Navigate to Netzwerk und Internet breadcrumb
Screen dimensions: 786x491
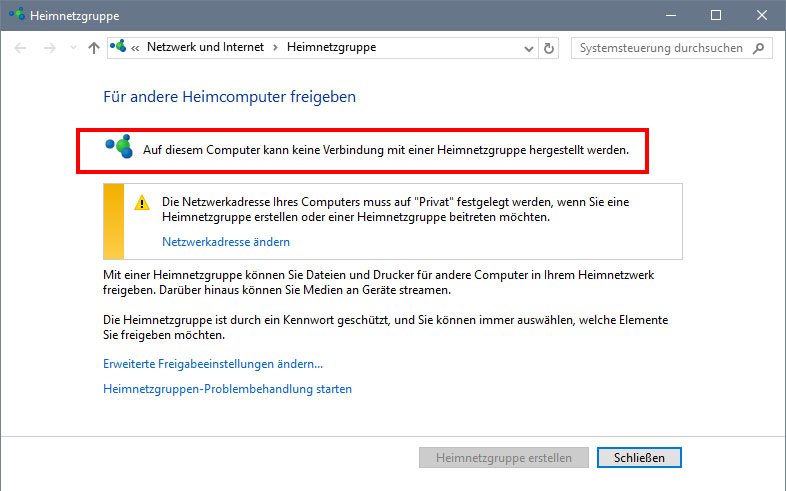(x=204, y=47)
